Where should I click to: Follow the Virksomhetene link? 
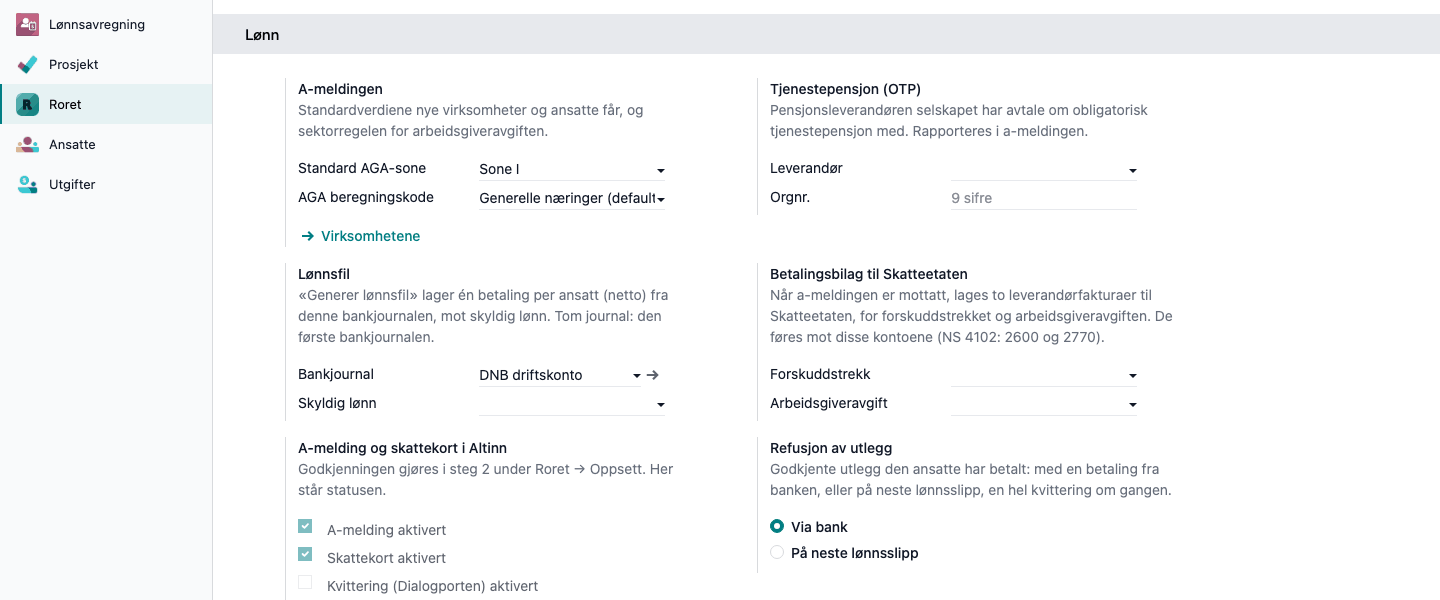pos(360,236)
